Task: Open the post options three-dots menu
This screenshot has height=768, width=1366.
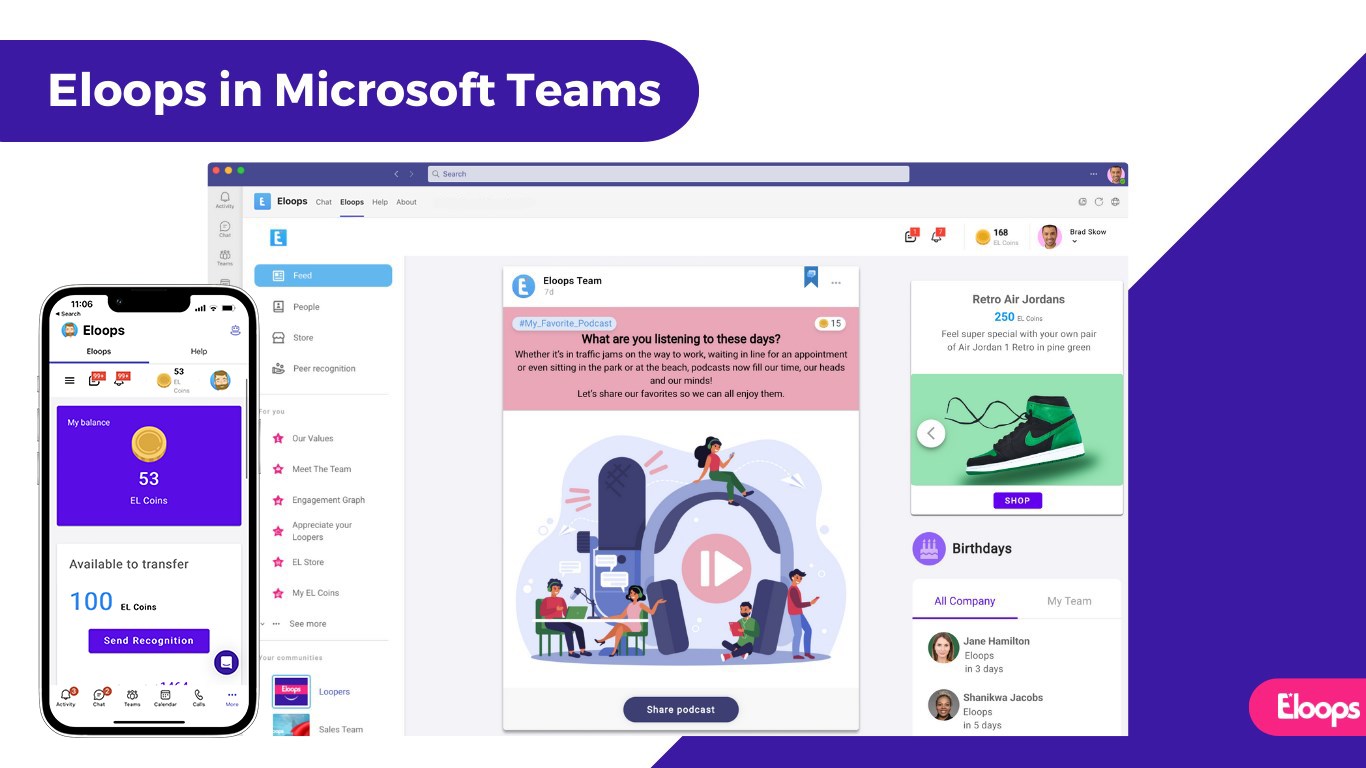Action: tap(837, 283)
